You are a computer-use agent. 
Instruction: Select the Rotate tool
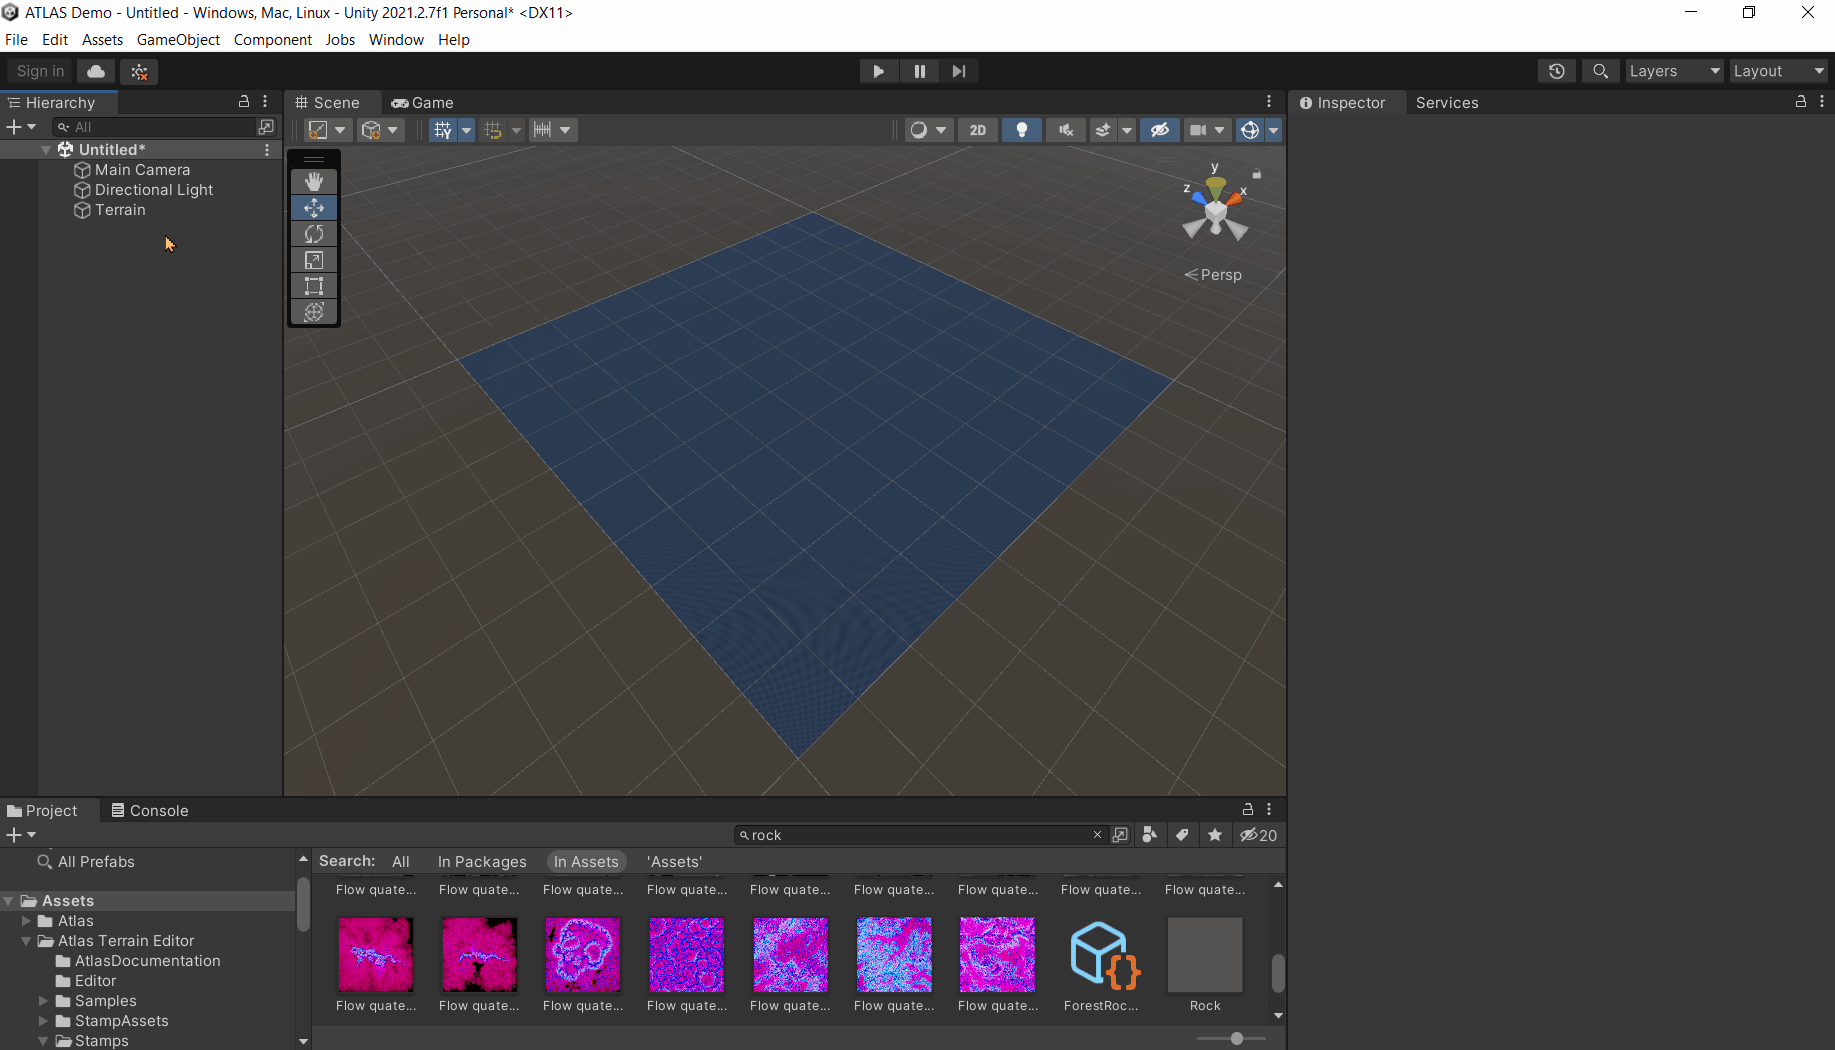tap(313, 234)
